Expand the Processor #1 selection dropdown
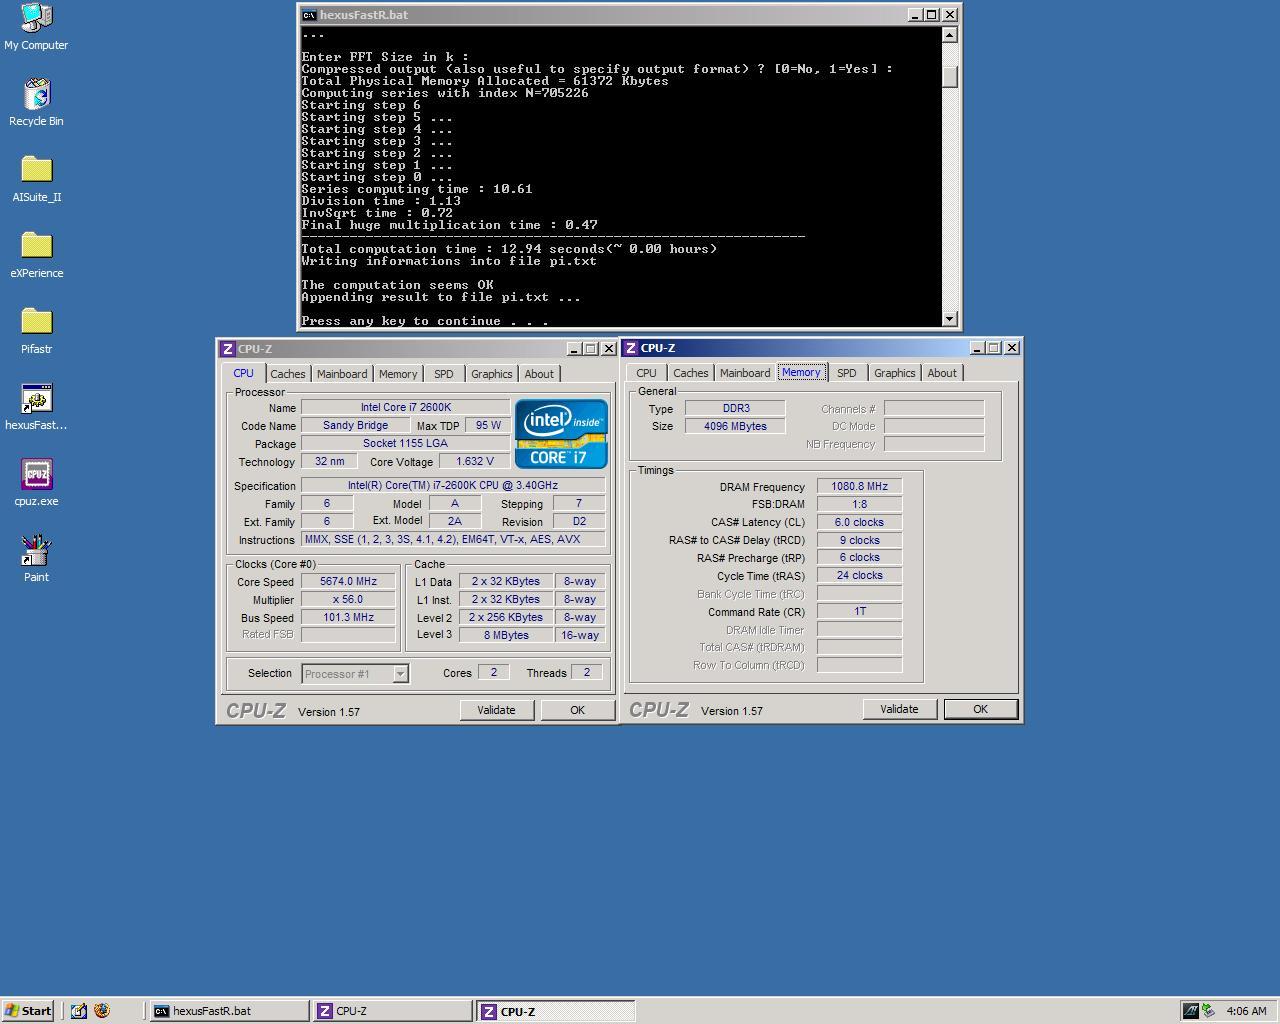Viewport: 1280px width, 1024px height. (x=400, y=674)
